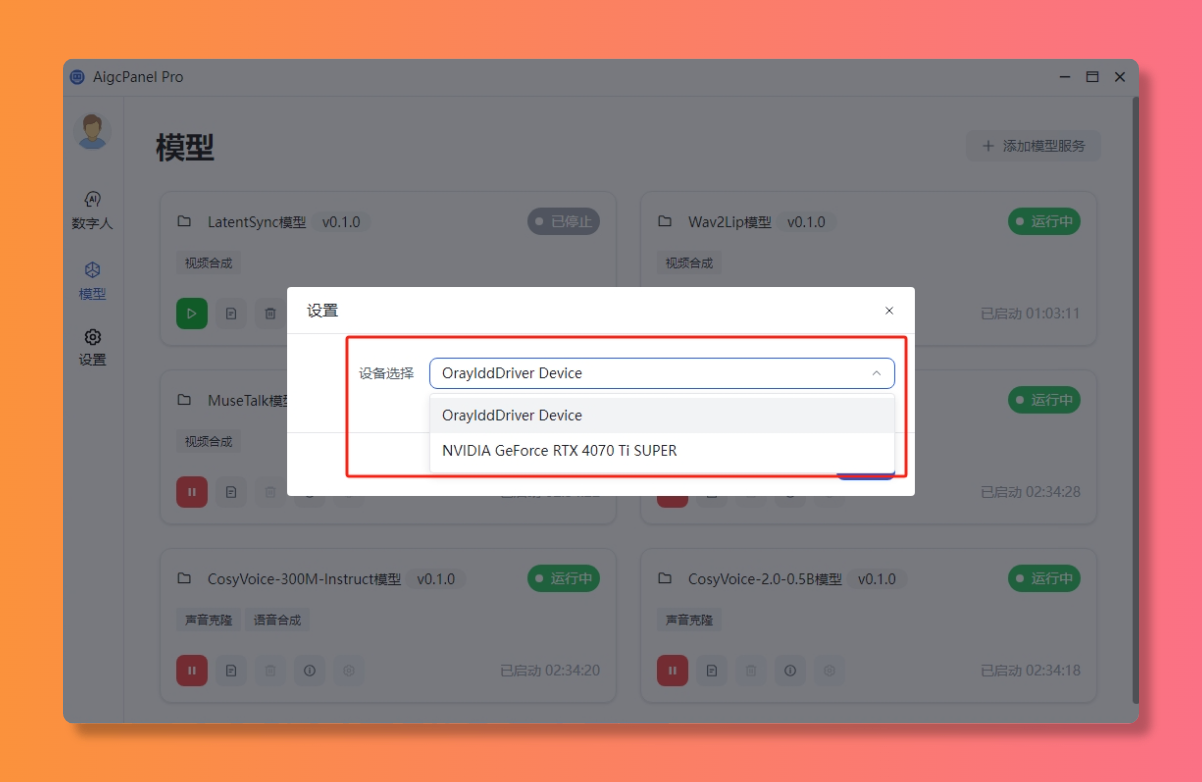The width and height of the screenshot is (1202, 782).
Task: Stop the CosyVoice-2.0-0.5B model
Action: [x=672, y=670]
